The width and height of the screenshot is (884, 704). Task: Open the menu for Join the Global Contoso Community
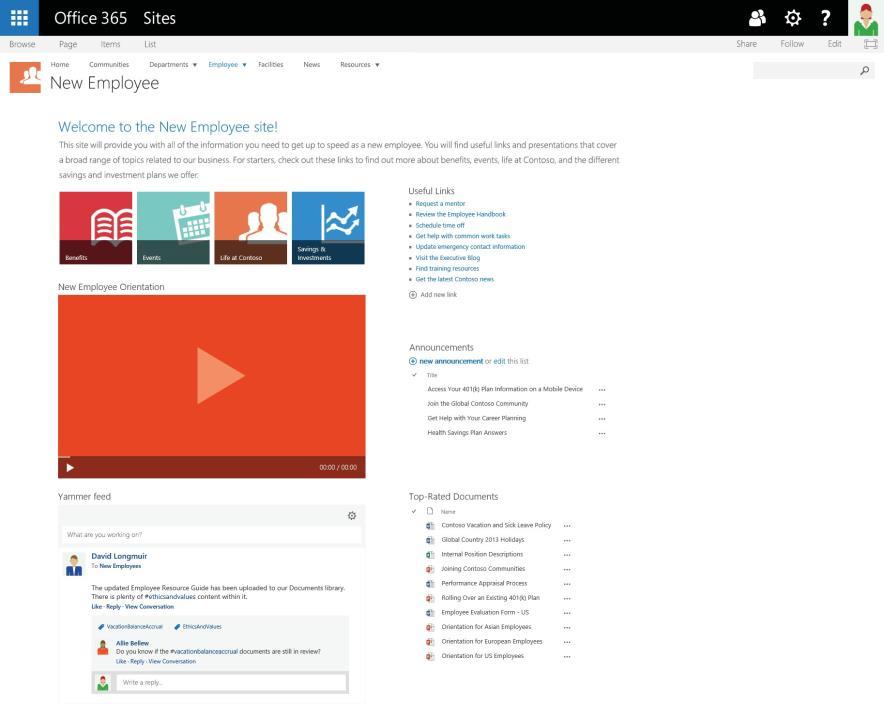602,405
